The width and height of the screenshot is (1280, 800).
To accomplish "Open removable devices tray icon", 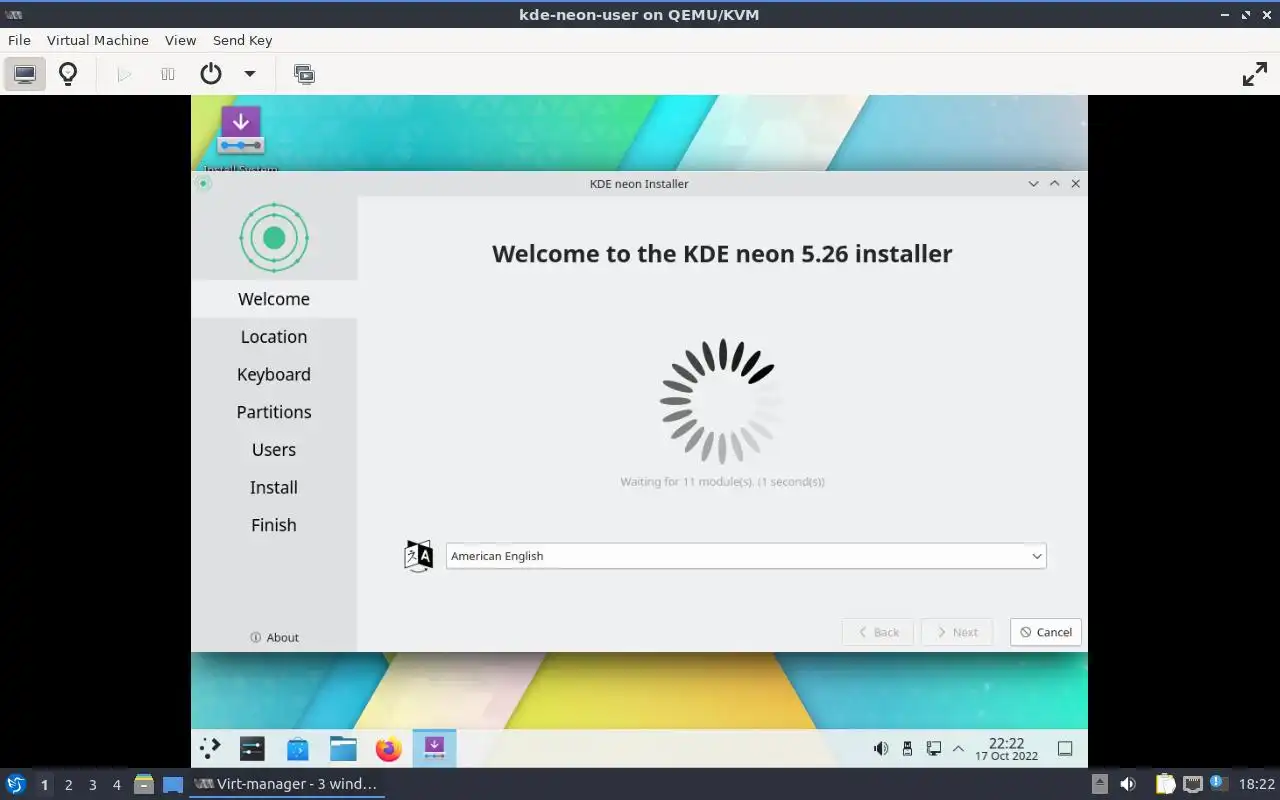I will [x=907, y=748].
